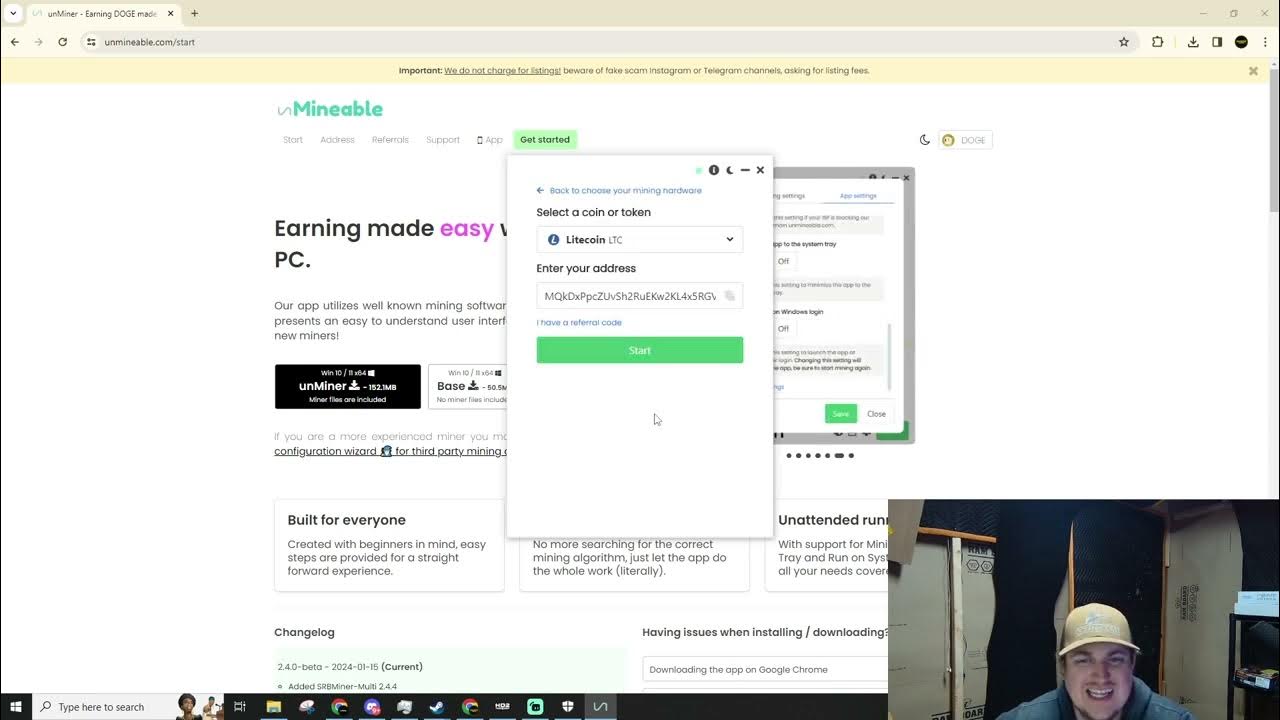Open the Address page in site nav
The height and width of the screenshot is (720, 1280).
click(337, 140)
